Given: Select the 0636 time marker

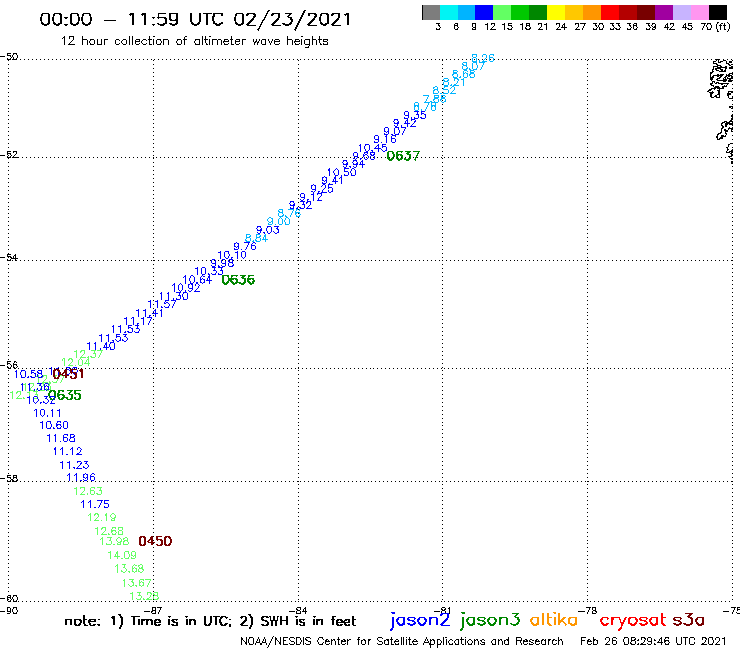Looking at the screenshot, I should (238, 280).
